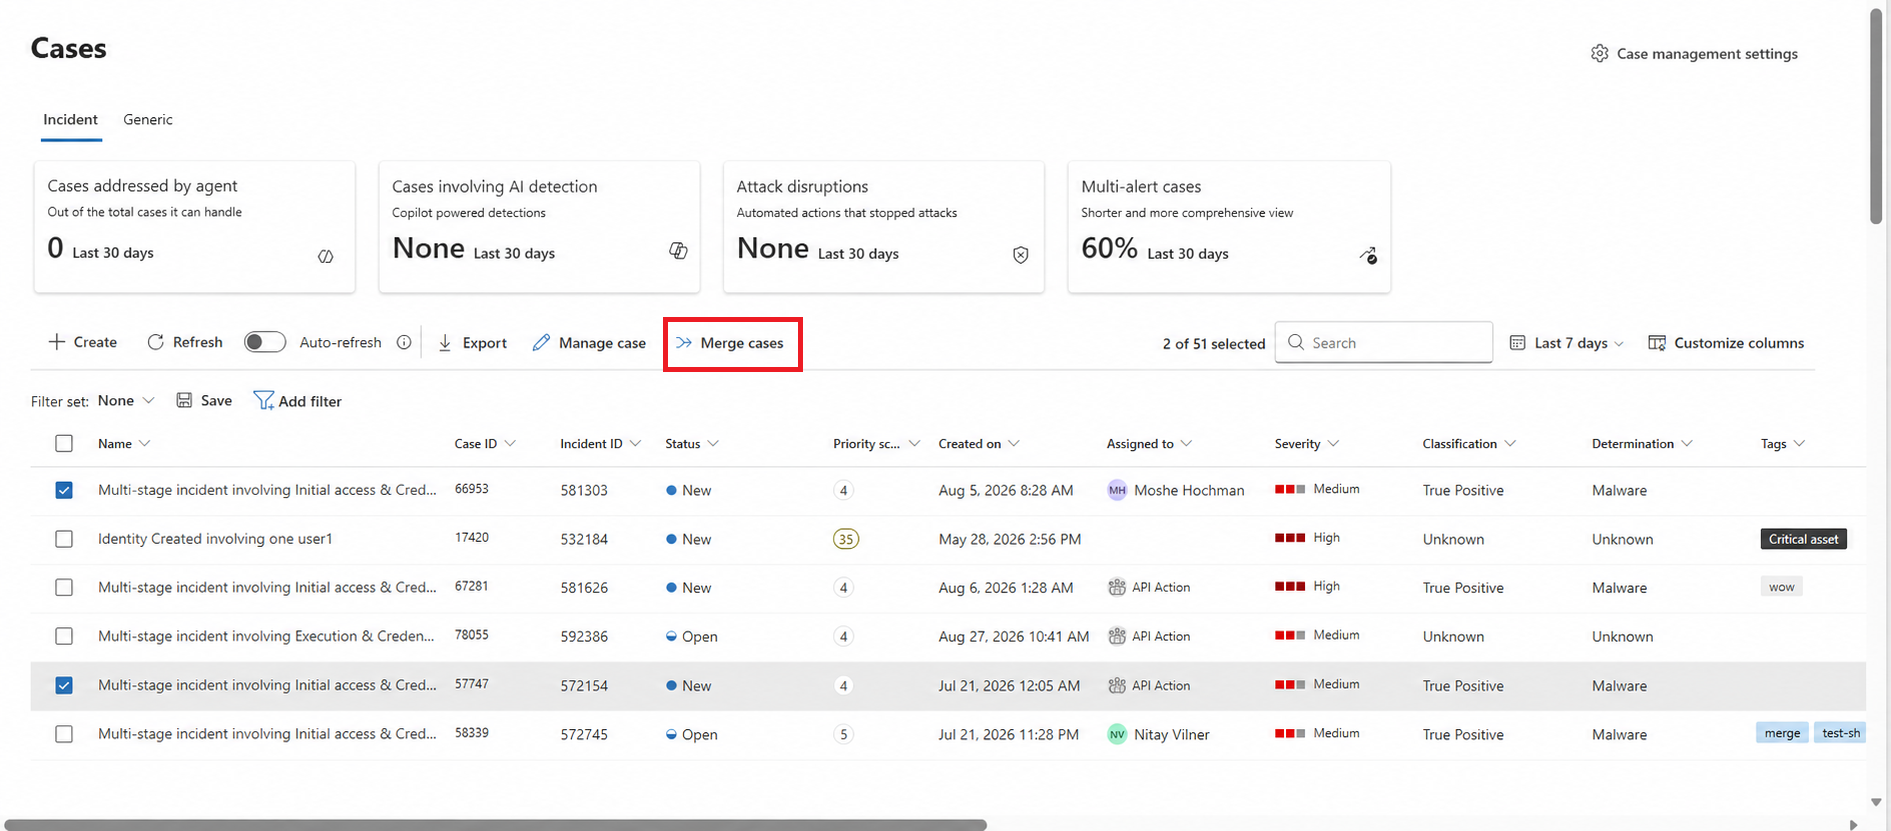Open the Last 7 days time range dropdown
The image size is (1891, 831).
click(x=1568, y=343)
